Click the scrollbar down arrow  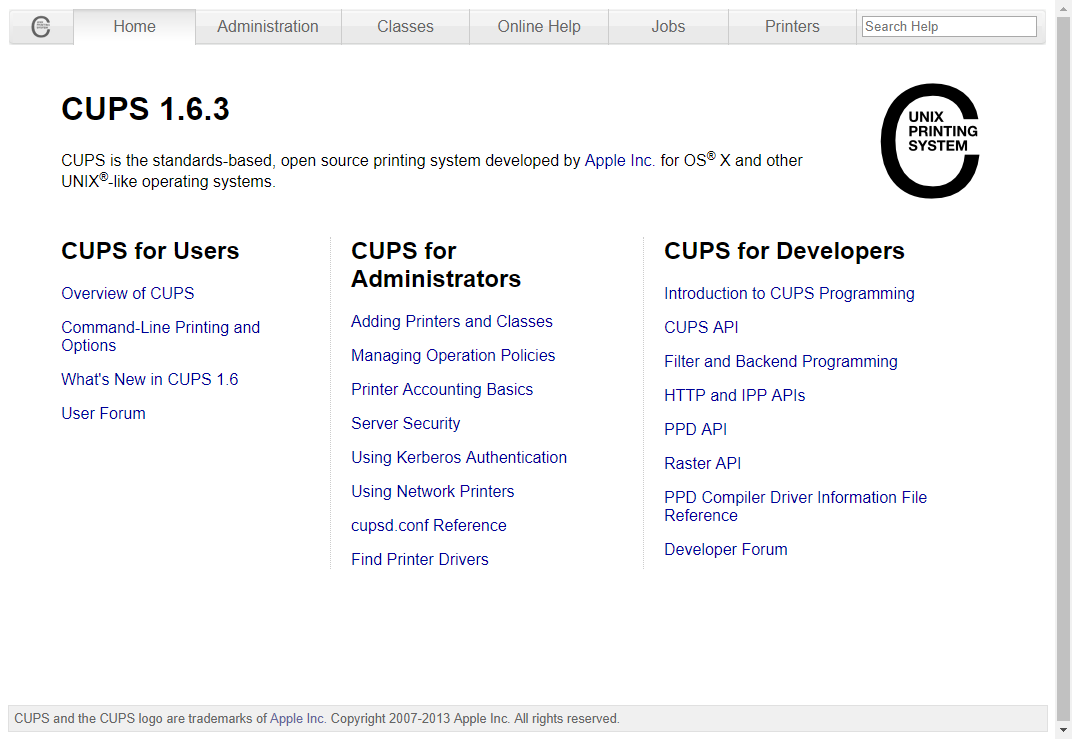tap(1063, 732)
